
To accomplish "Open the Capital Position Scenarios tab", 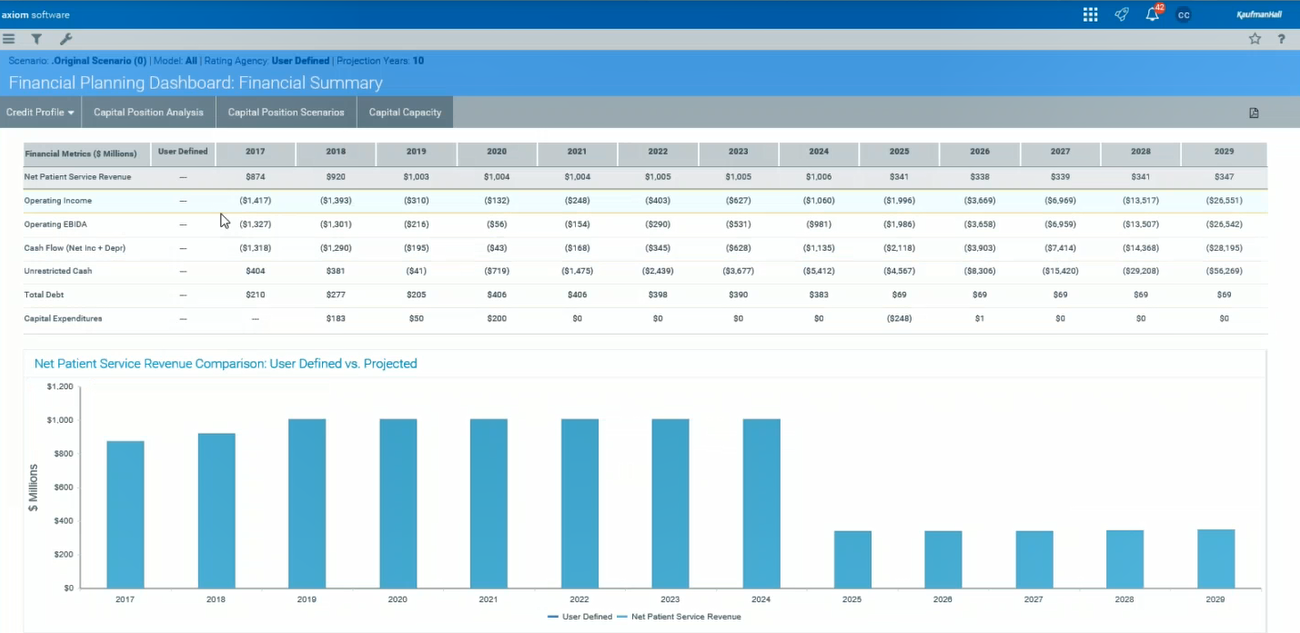I will [286, 112].
